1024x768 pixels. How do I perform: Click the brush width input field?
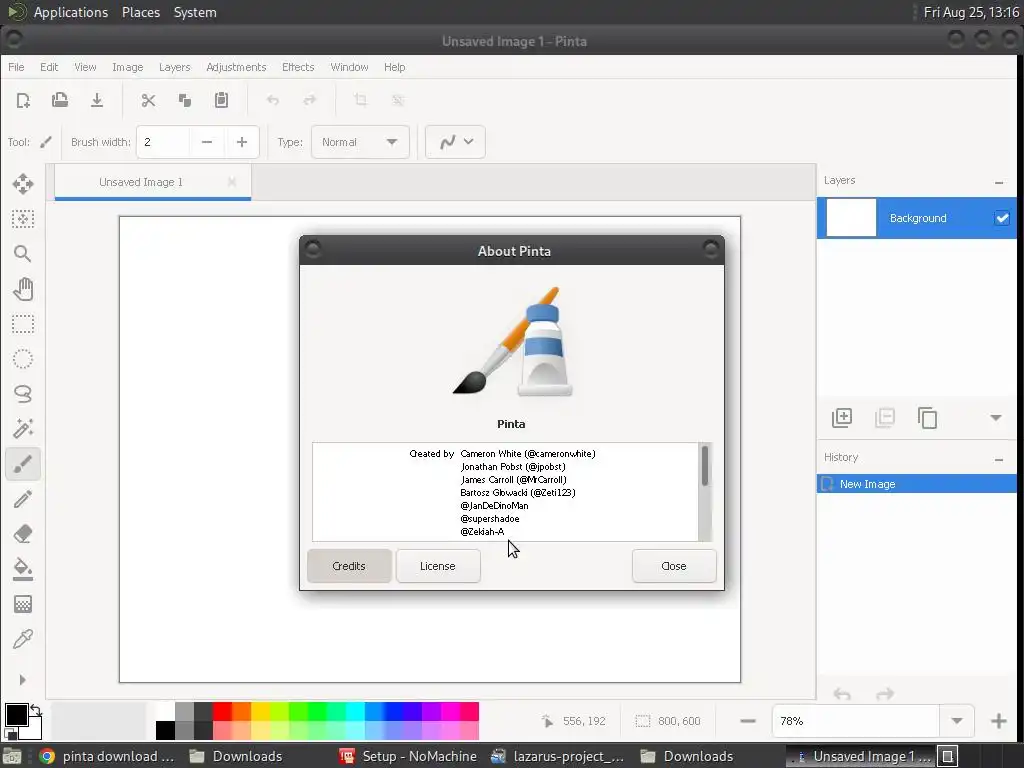pyautogui.click(x=163, y=142)
